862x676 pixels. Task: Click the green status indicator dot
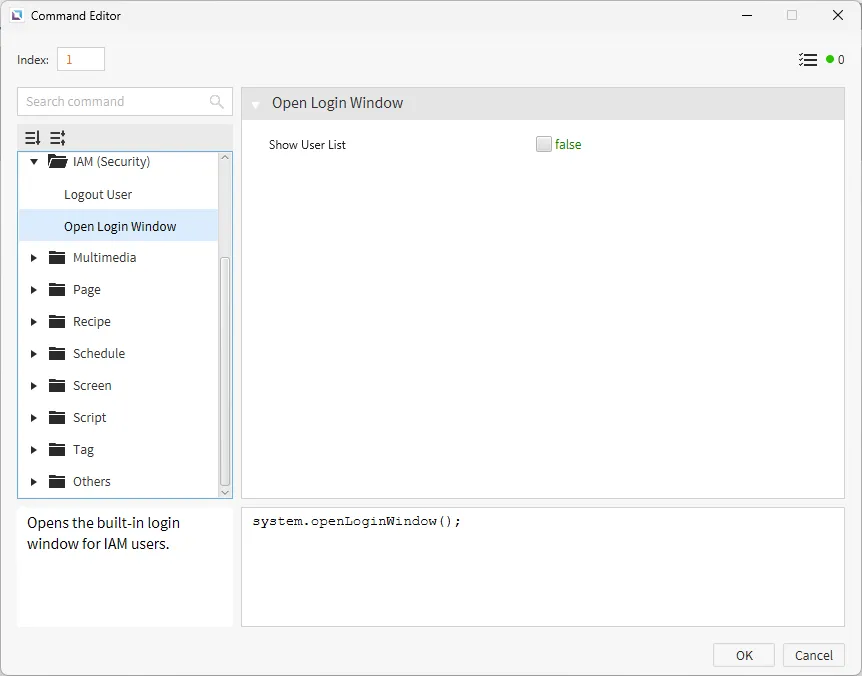tap(830, 60)
